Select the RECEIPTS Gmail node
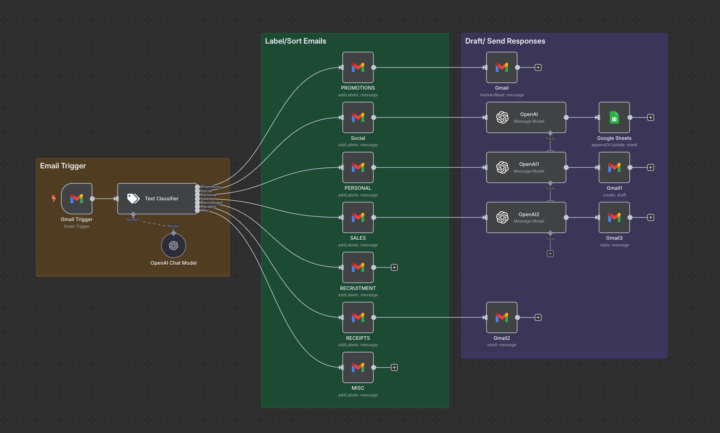The width and height of the screenshot is (720, 433). tap(358, 317)
